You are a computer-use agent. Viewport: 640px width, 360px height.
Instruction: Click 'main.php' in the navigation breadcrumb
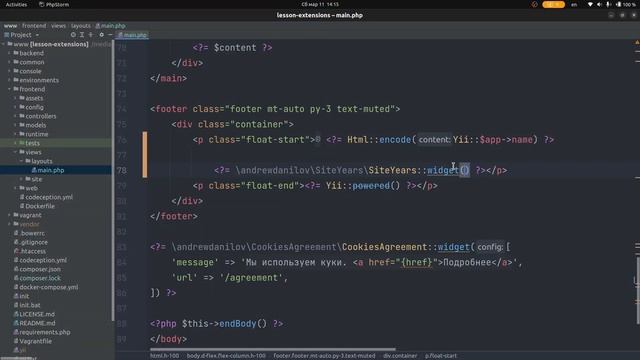110,26
